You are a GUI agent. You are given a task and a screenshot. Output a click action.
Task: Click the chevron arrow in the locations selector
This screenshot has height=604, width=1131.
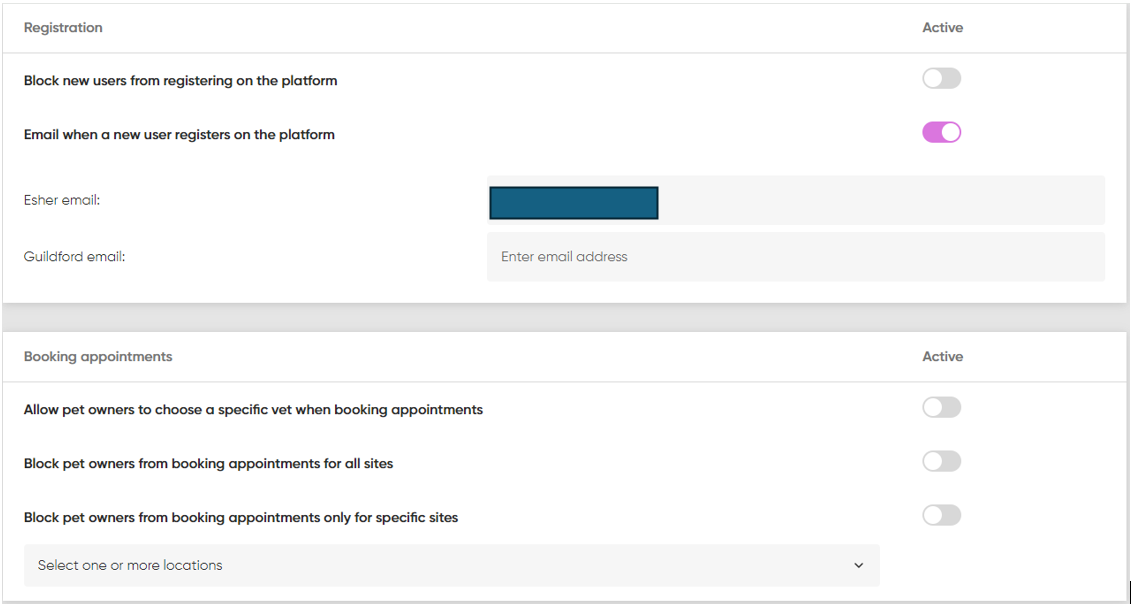(x=858, y=566)
